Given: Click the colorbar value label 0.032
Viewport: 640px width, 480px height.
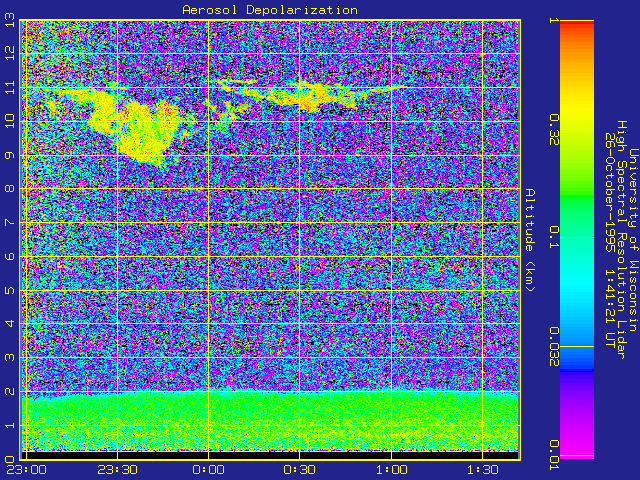Looking at the screenshot, I should (553, 347).
